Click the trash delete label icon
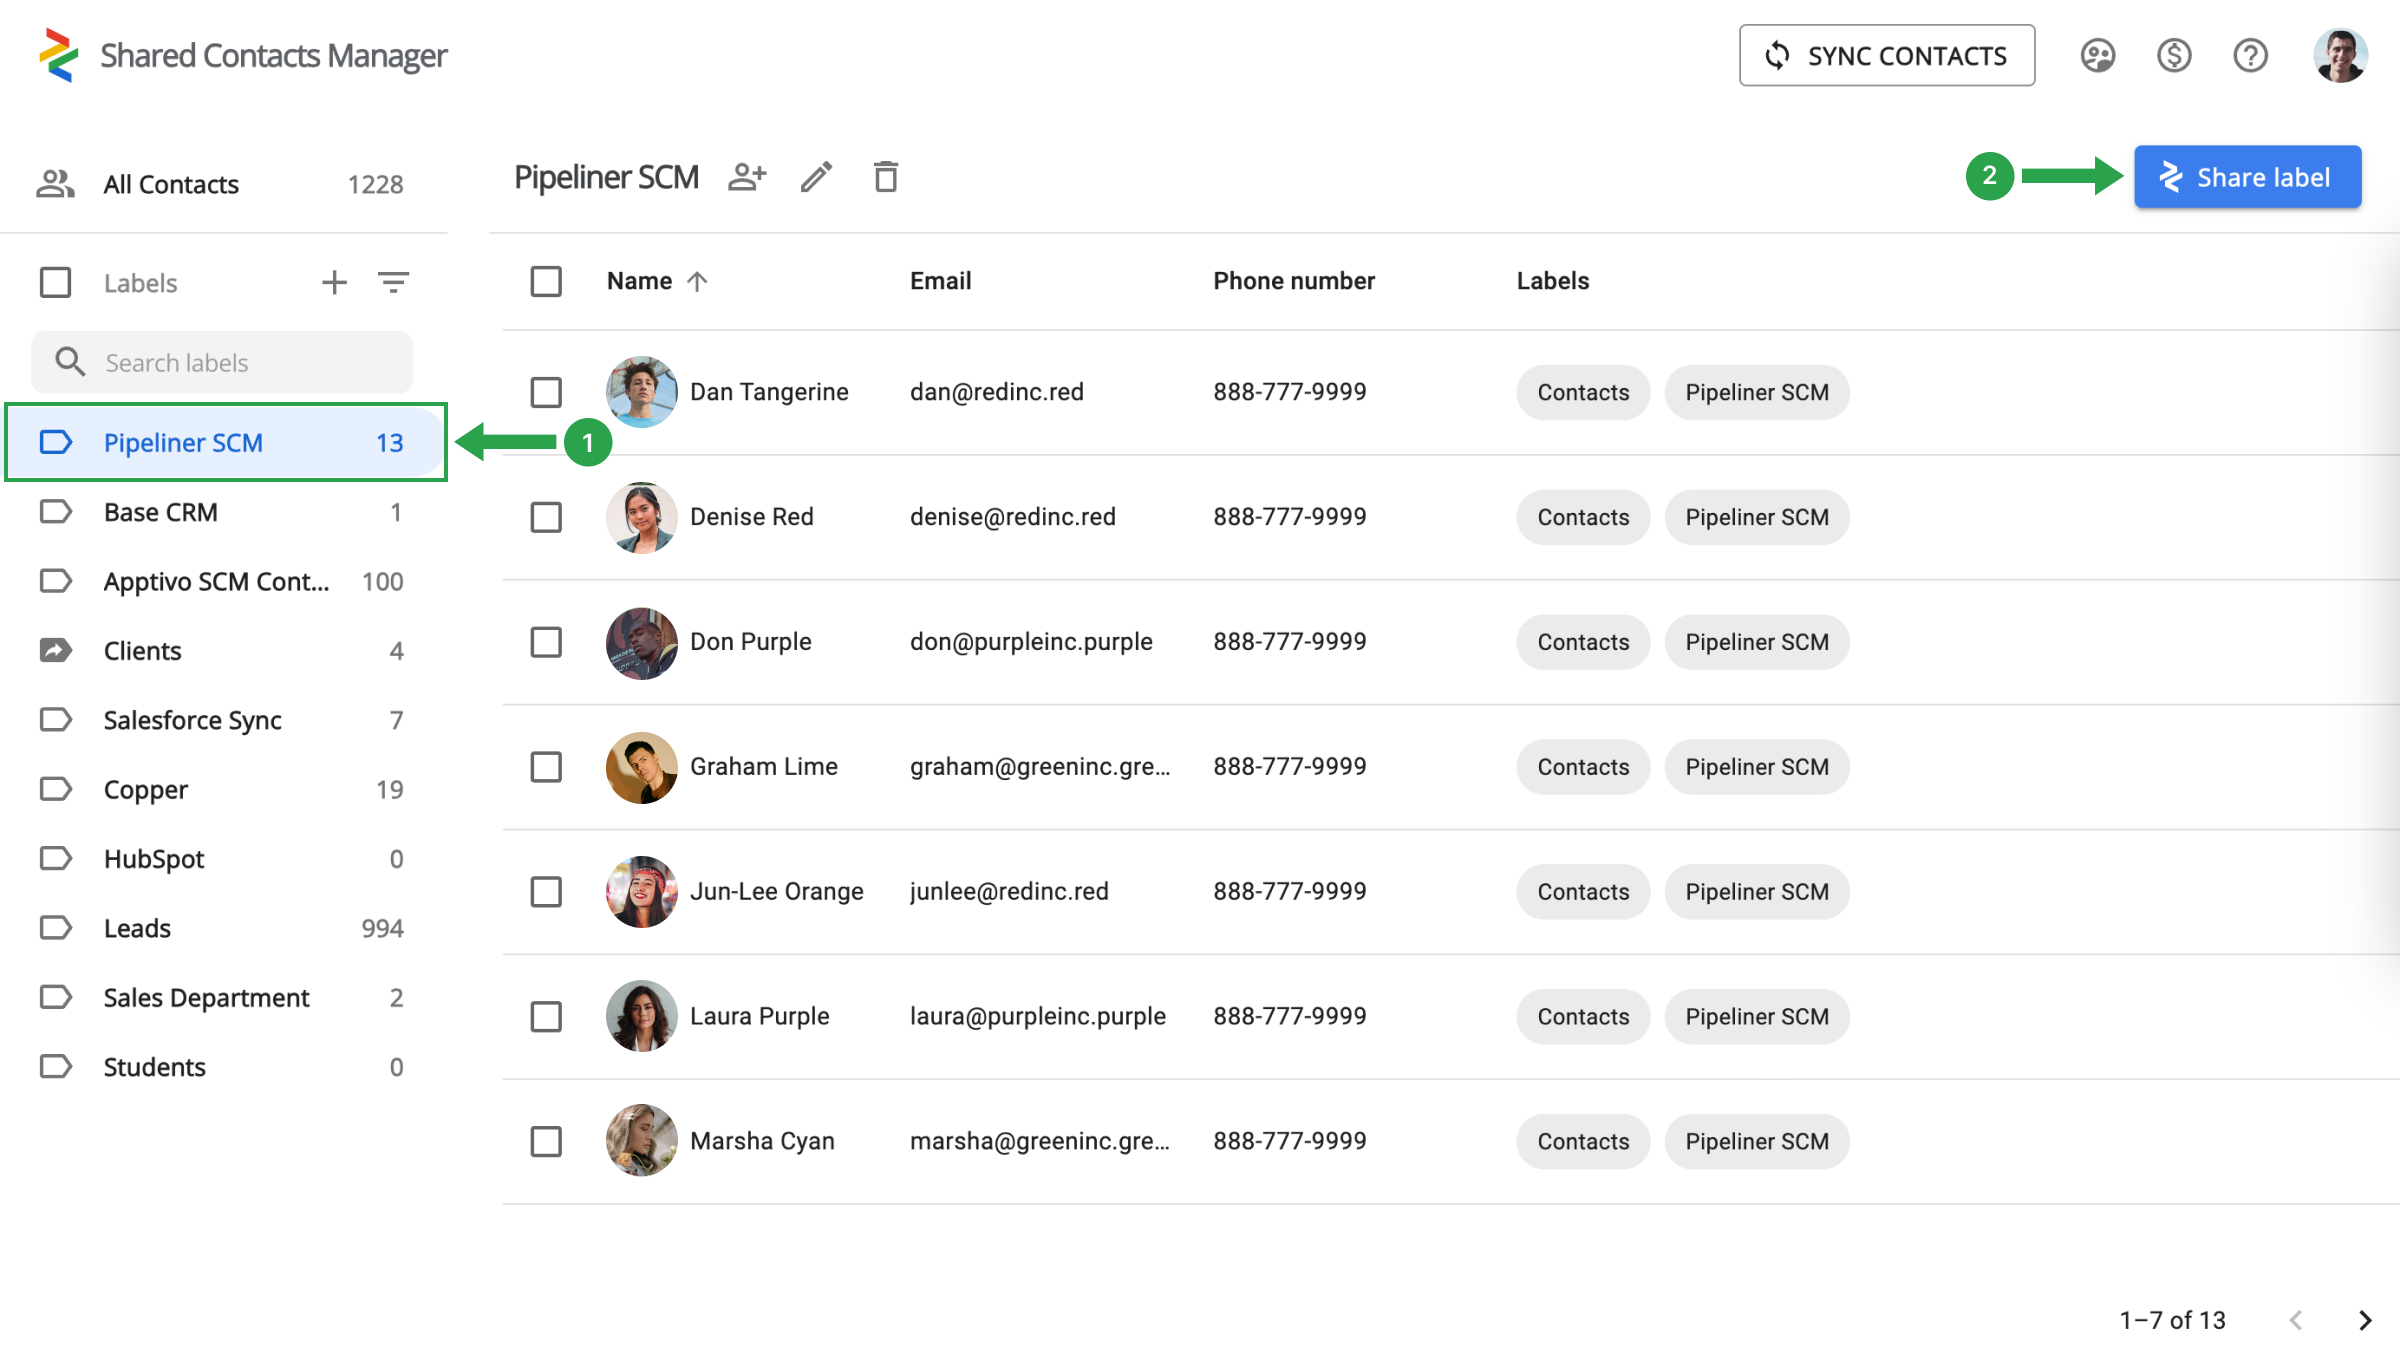This screenshot has height=1350, width=2400. pos(885,177)
